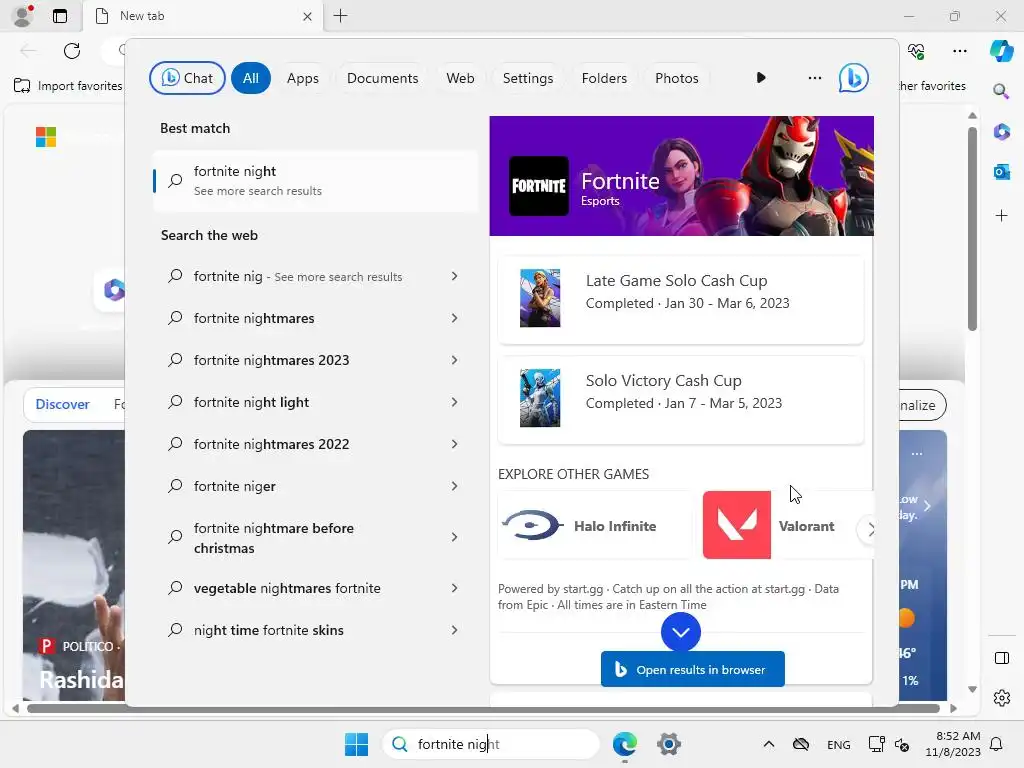Switch to Settings search filter
Viewport: 1024px width, 768px height.
528,78
